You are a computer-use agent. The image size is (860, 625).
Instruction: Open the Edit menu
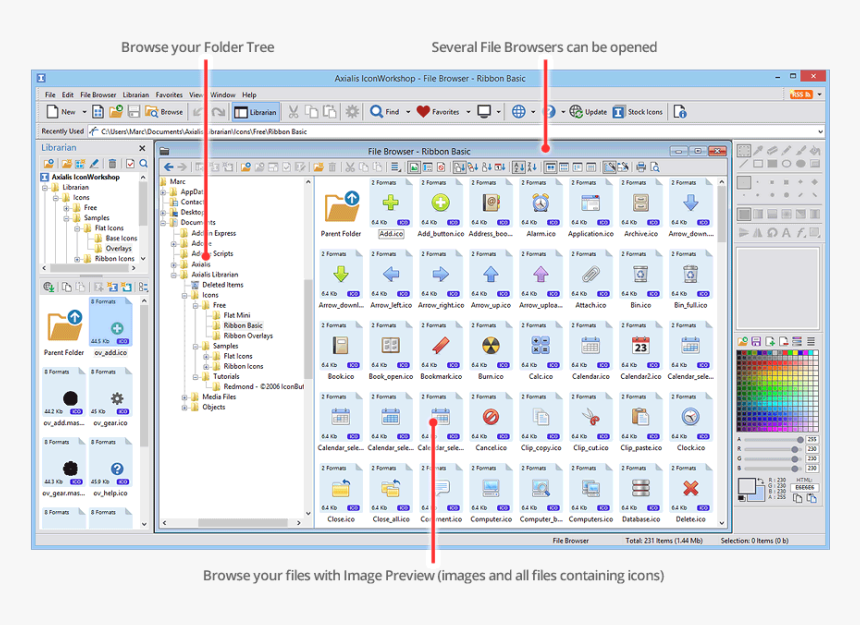point(67,95)
